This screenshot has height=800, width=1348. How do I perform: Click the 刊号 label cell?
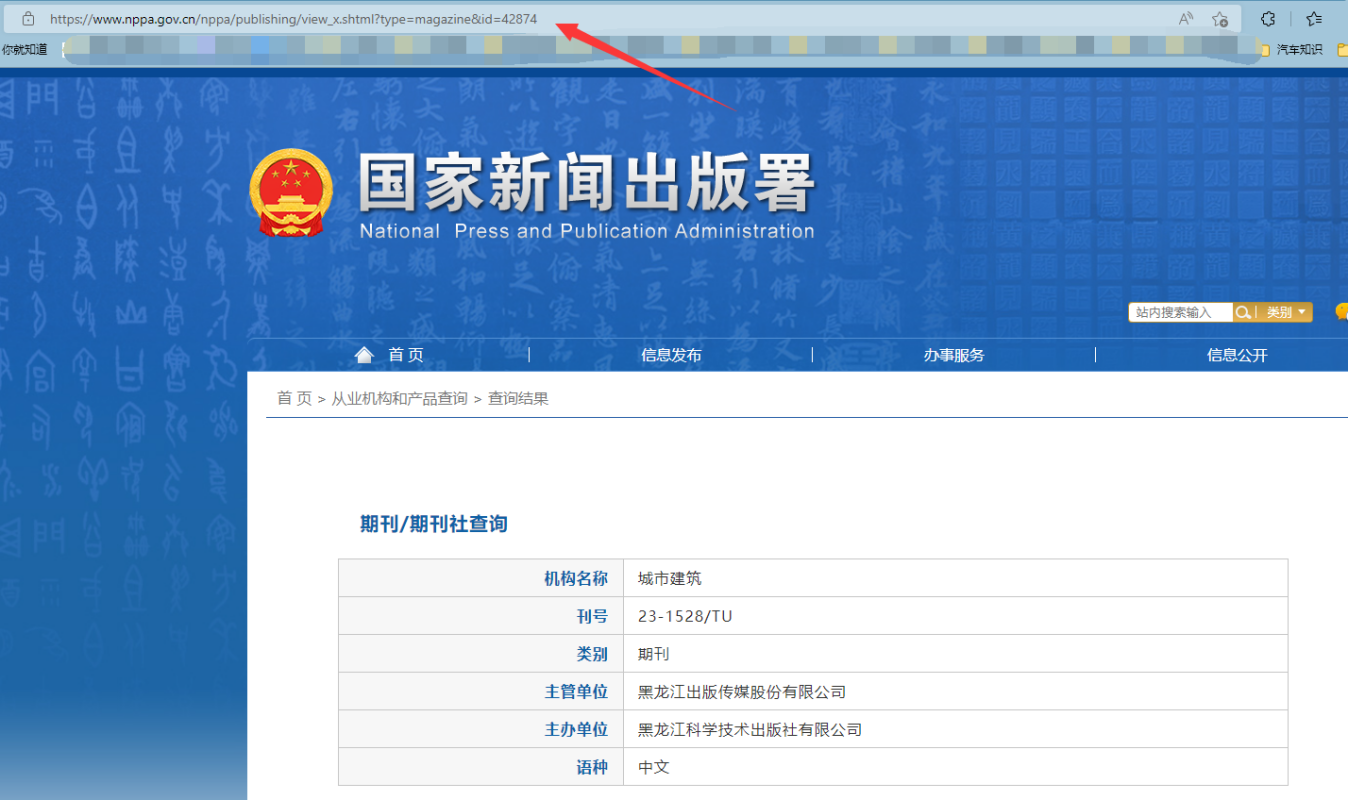point(481,616)
